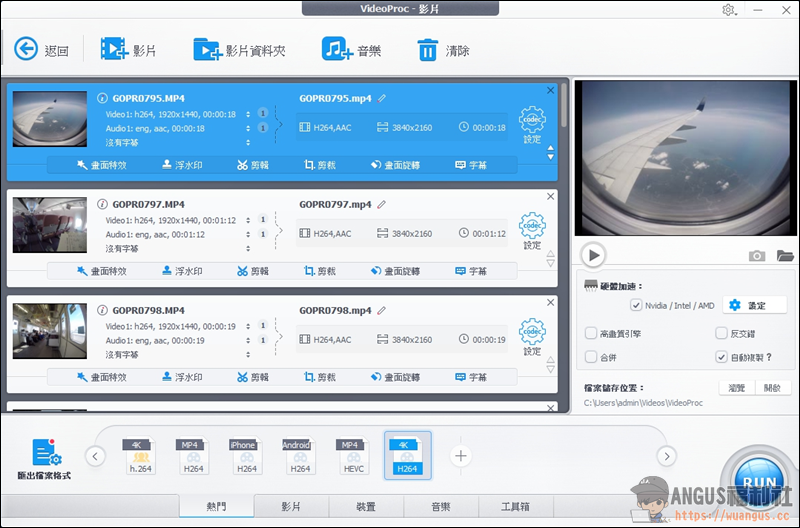
Task: Enable 反交錯 deinterlacing checkbox
Action: tap(721, 333)
